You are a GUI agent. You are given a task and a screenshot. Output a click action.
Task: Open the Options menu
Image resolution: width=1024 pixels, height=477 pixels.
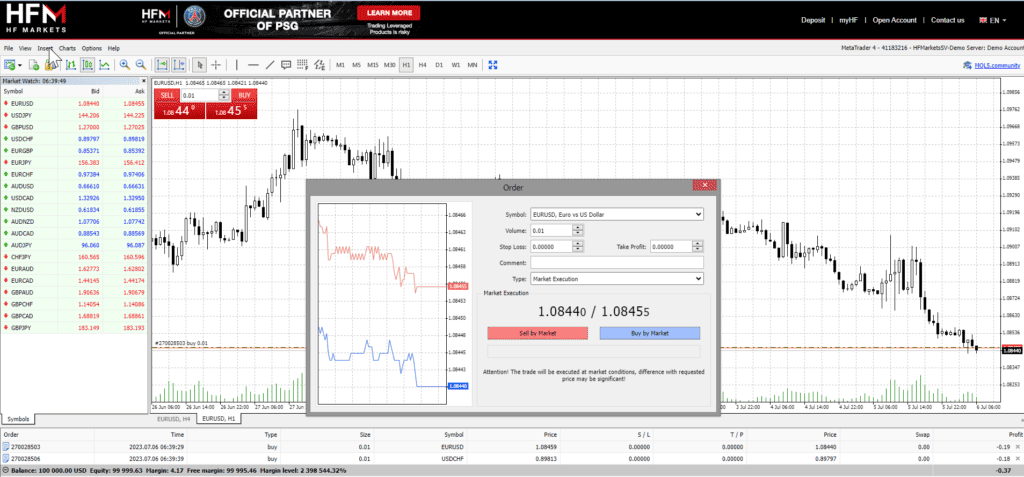pyautogui.click(x=91, y=48)
